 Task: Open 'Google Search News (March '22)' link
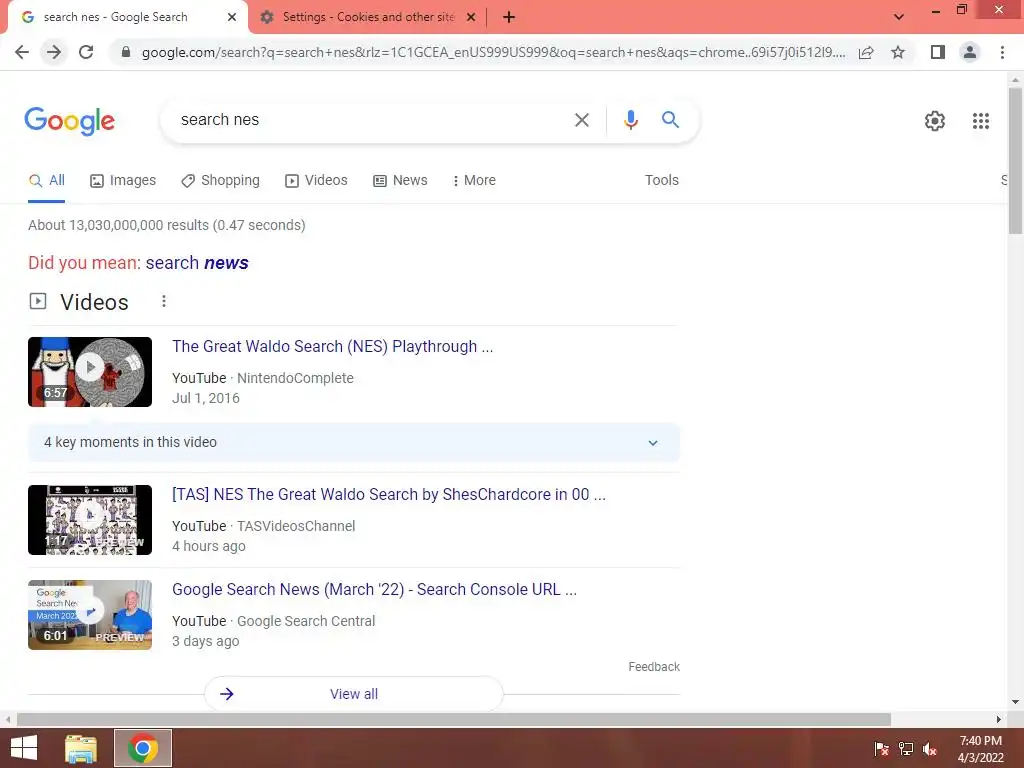[x=374, y=589]
